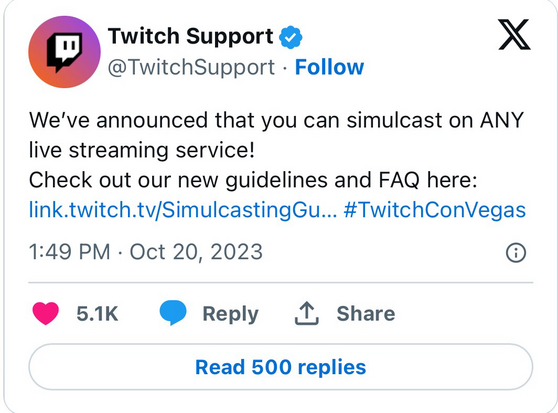Click the tweet text about simulcasting
The height and width of the screenshot is (413, 558).
point(276,135)
